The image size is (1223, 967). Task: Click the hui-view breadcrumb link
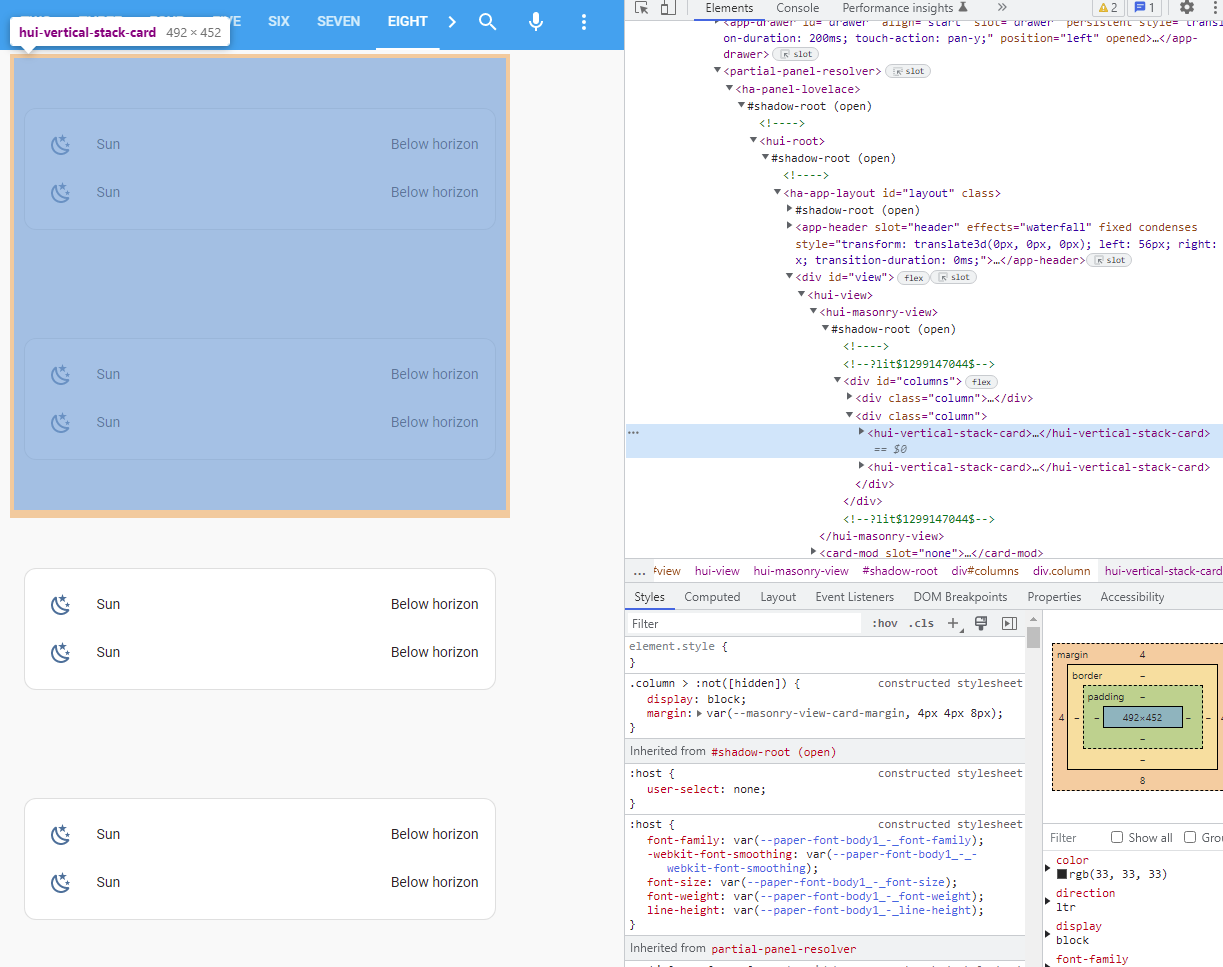point(717,571)
